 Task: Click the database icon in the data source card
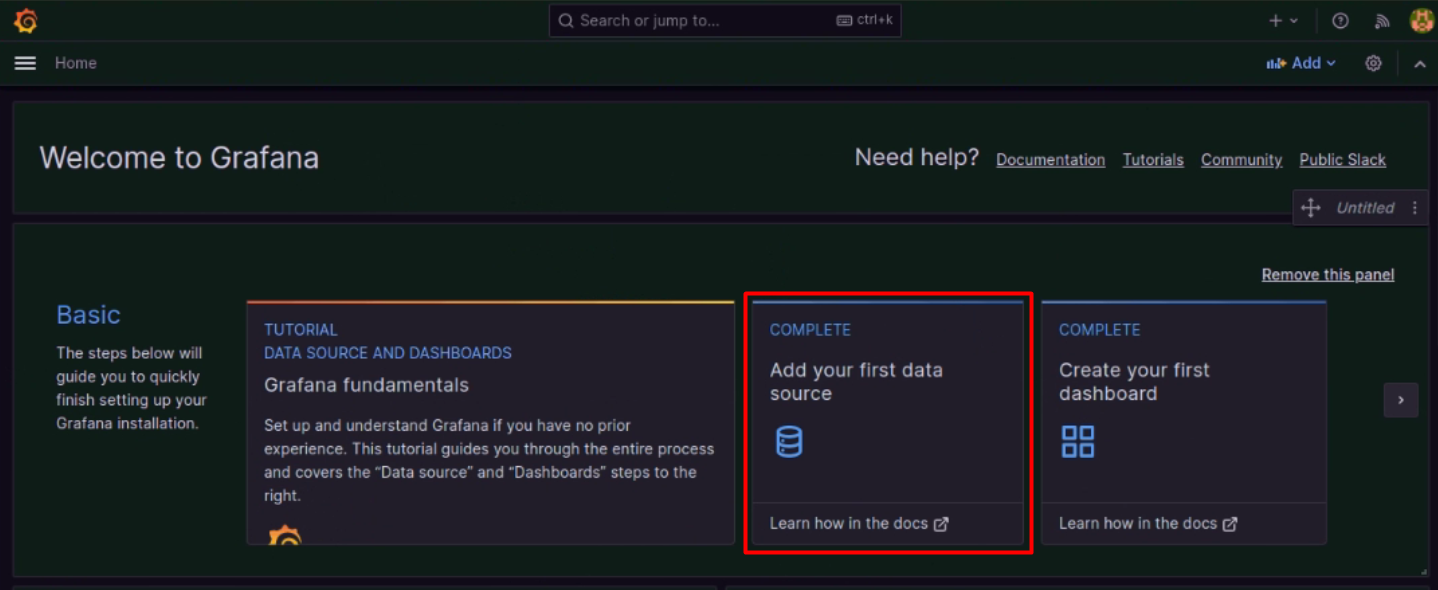pos(789,441)
